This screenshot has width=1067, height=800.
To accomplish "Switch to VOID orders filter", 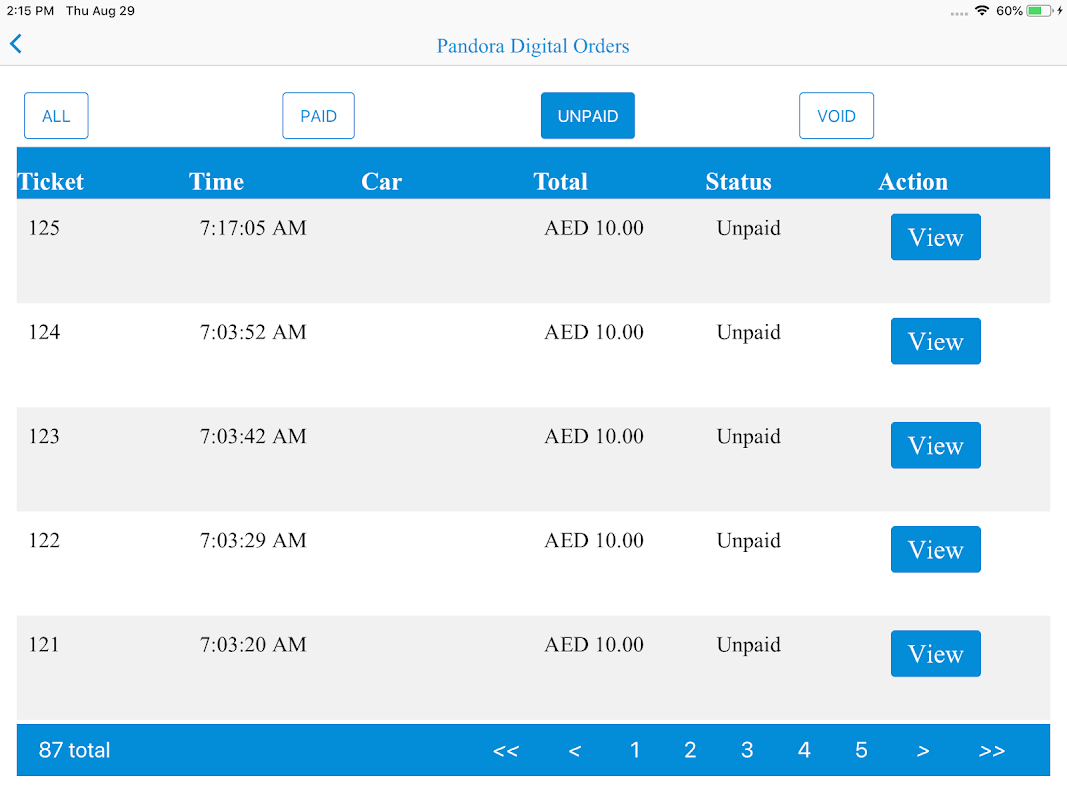I will [836, 116].
